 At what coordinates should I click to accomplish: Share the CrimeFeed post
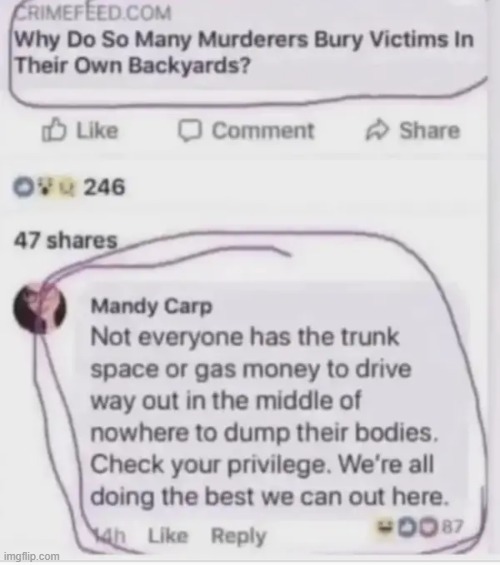coord(413,130)
